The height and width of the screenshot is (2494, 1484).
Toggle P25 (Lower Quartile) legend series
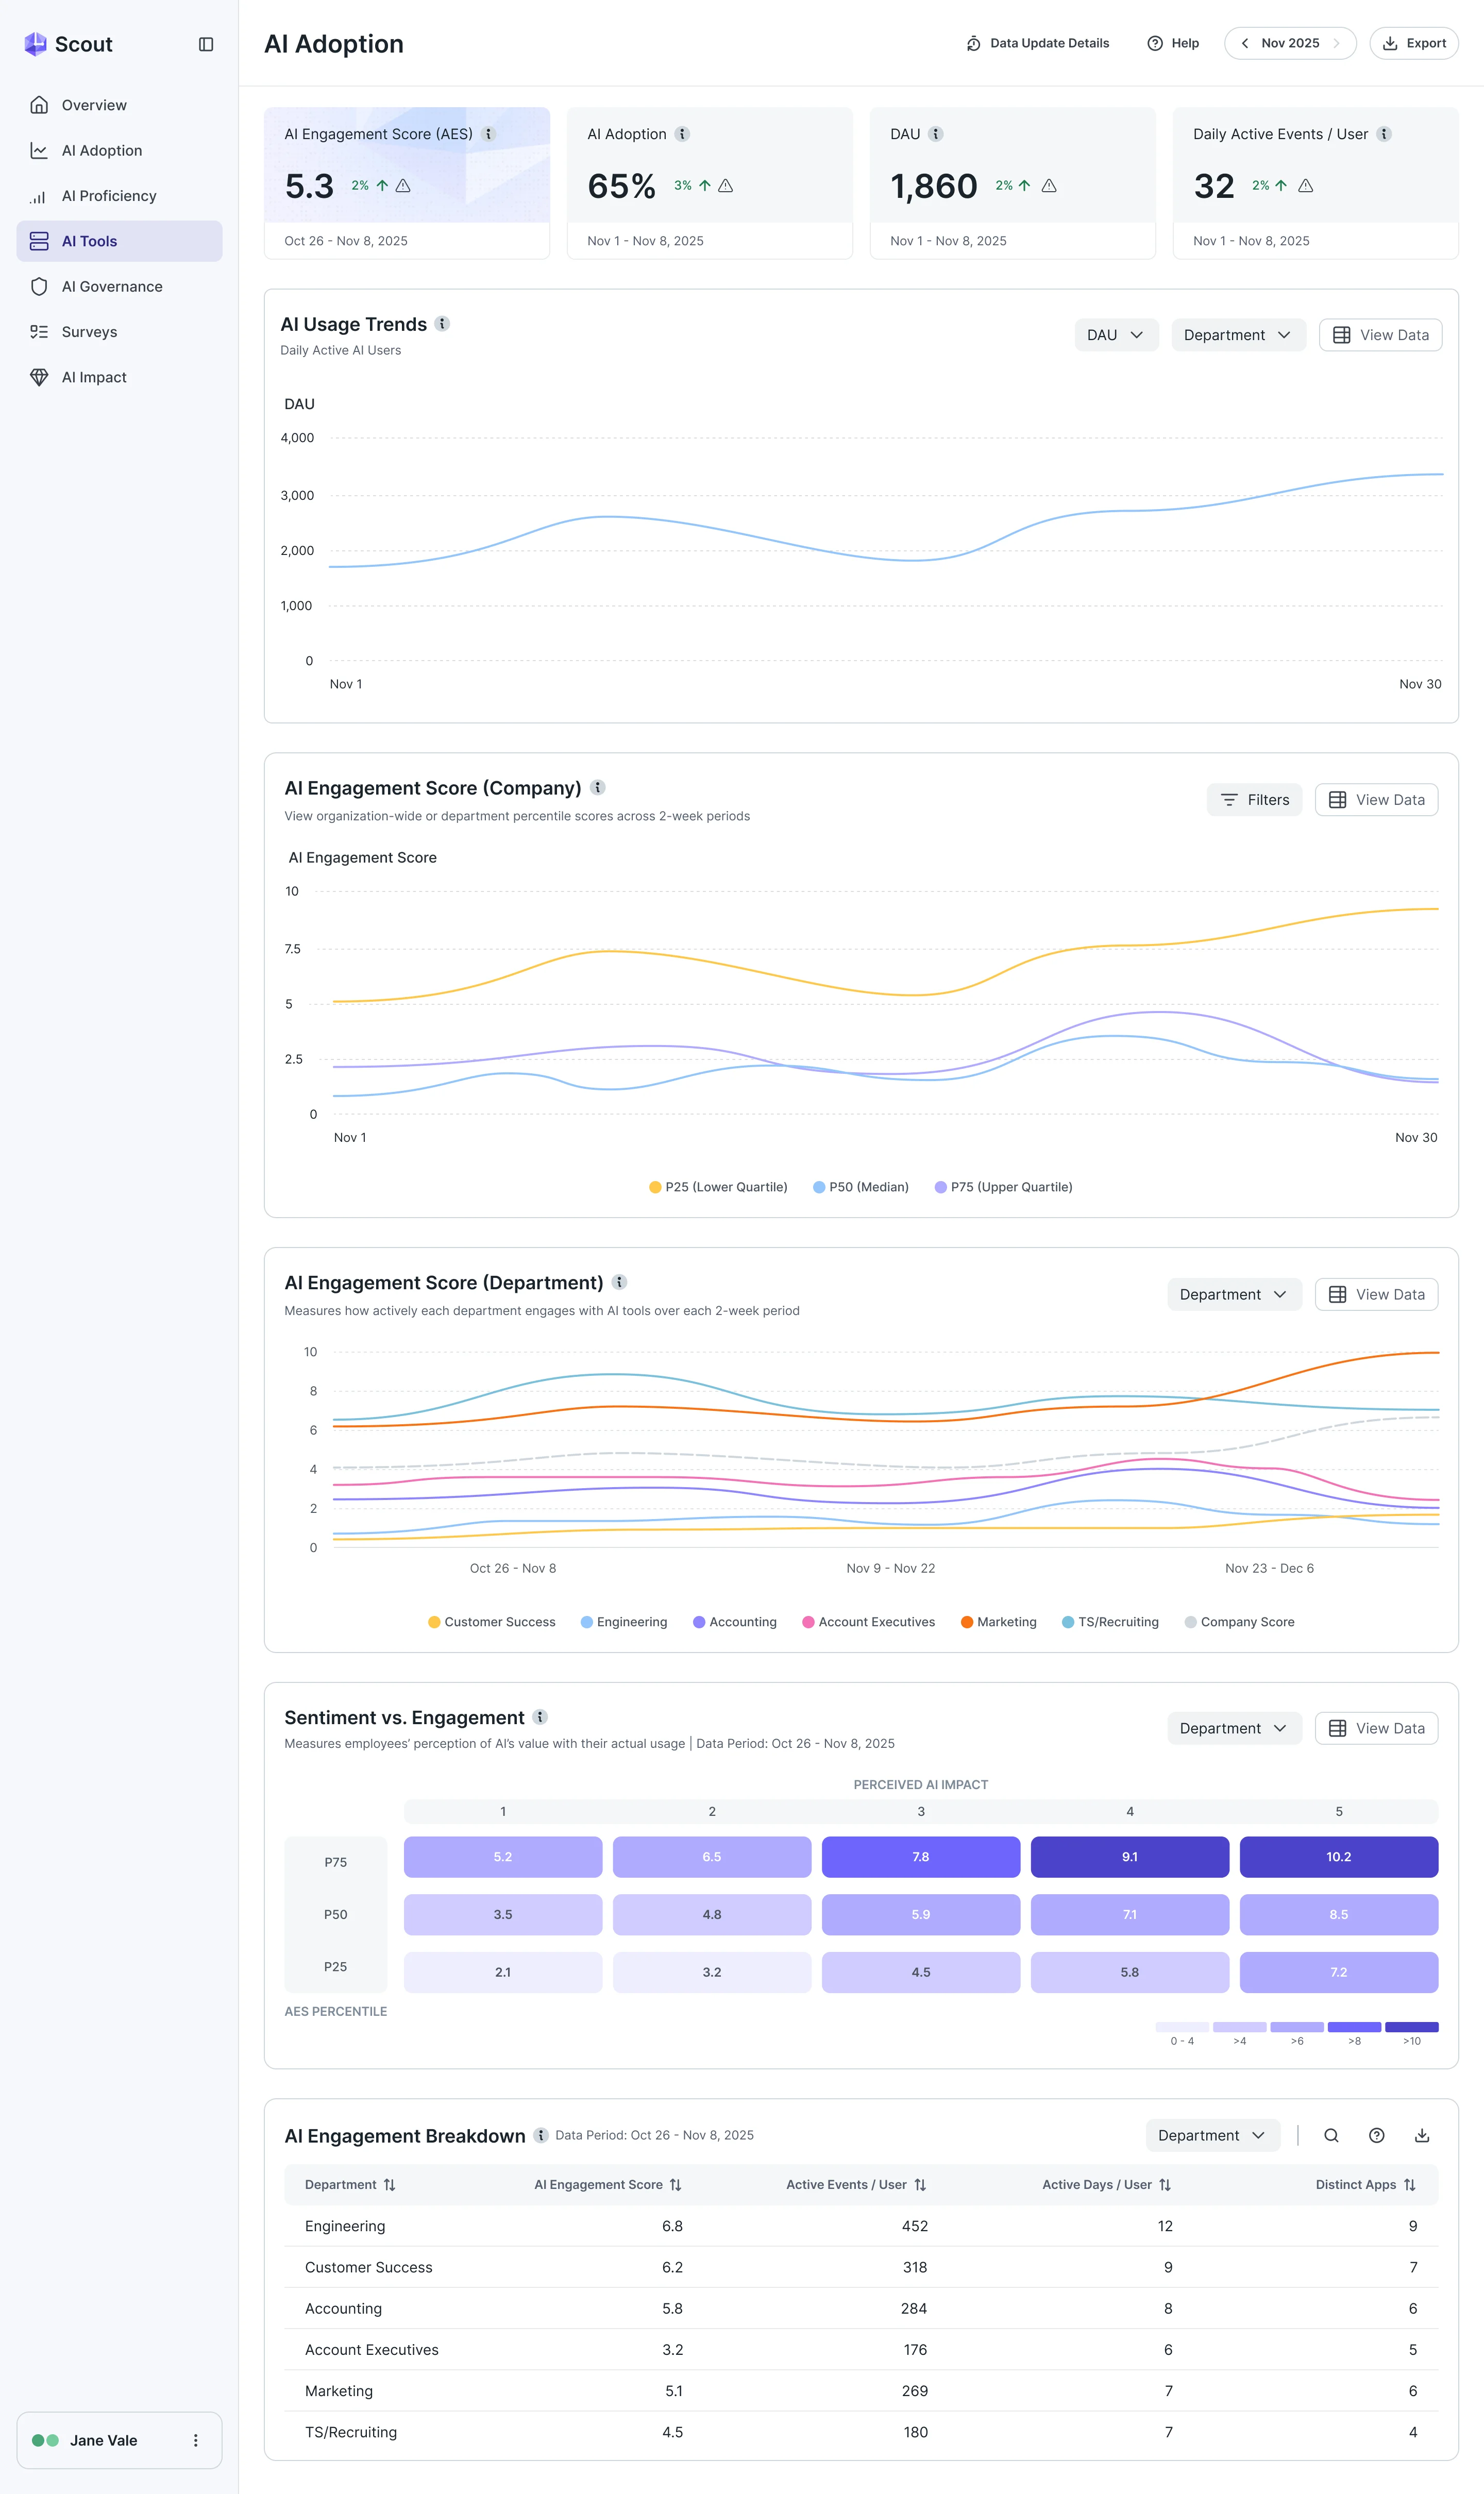coord(718,1187)
